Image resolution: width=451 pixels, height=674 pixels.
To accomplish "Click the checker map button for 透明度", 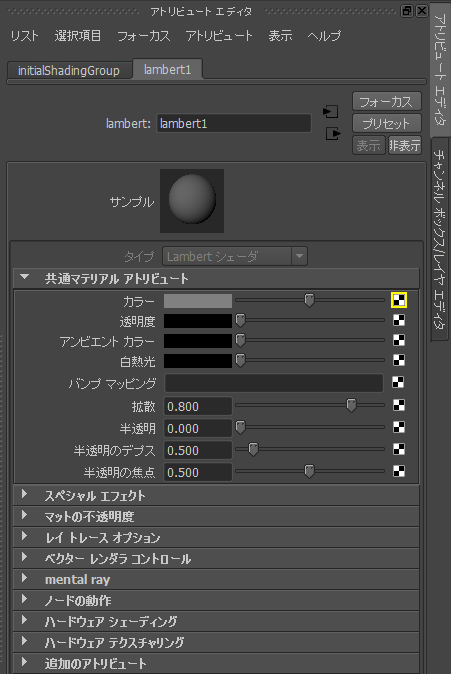I will [x=399, y=320].
